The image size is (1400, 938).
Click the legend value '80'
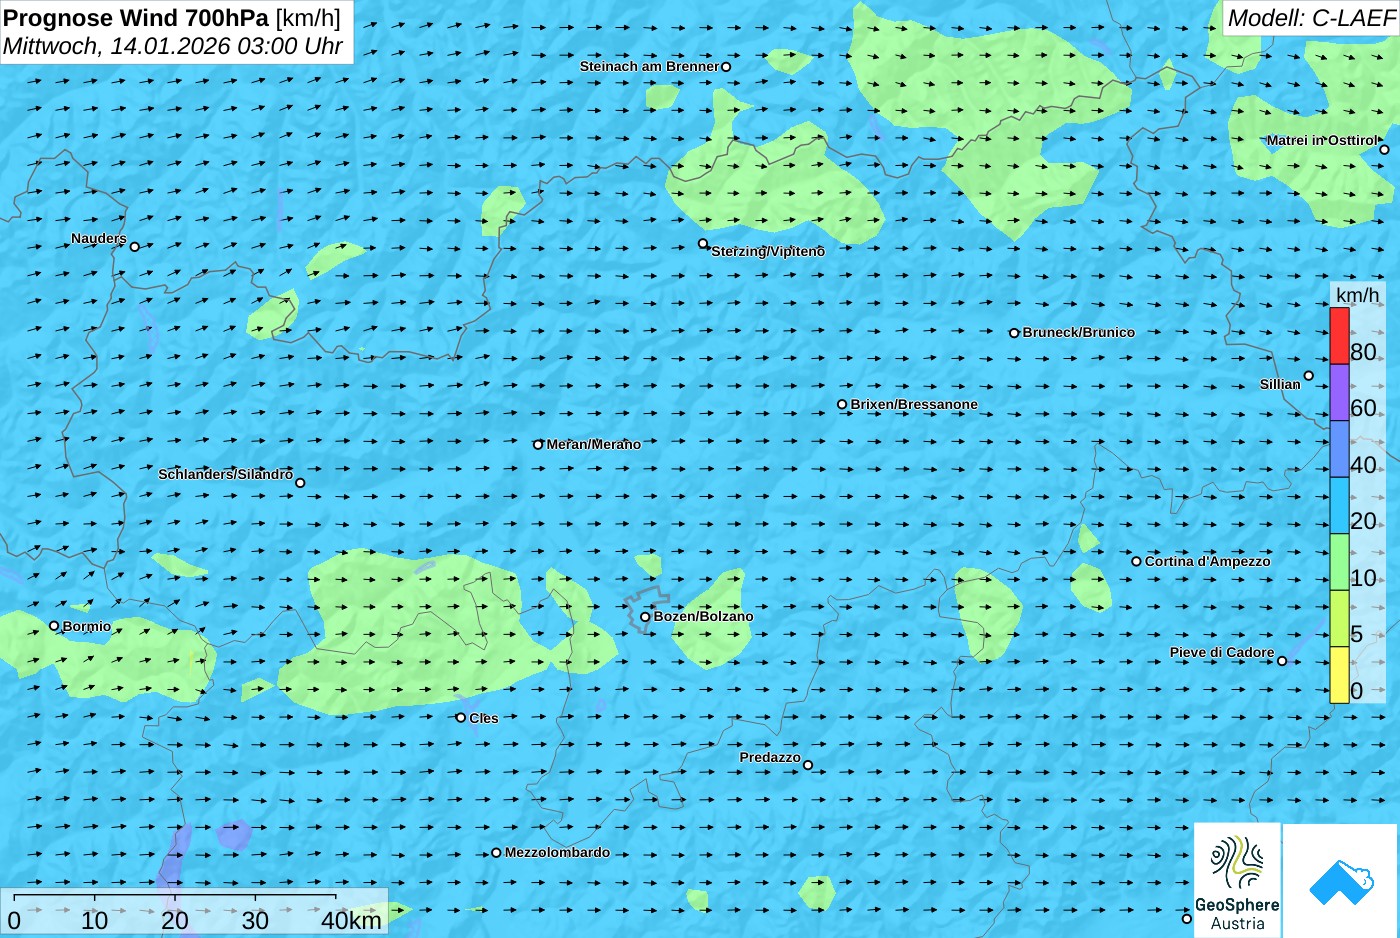(x=1363, y=352)
